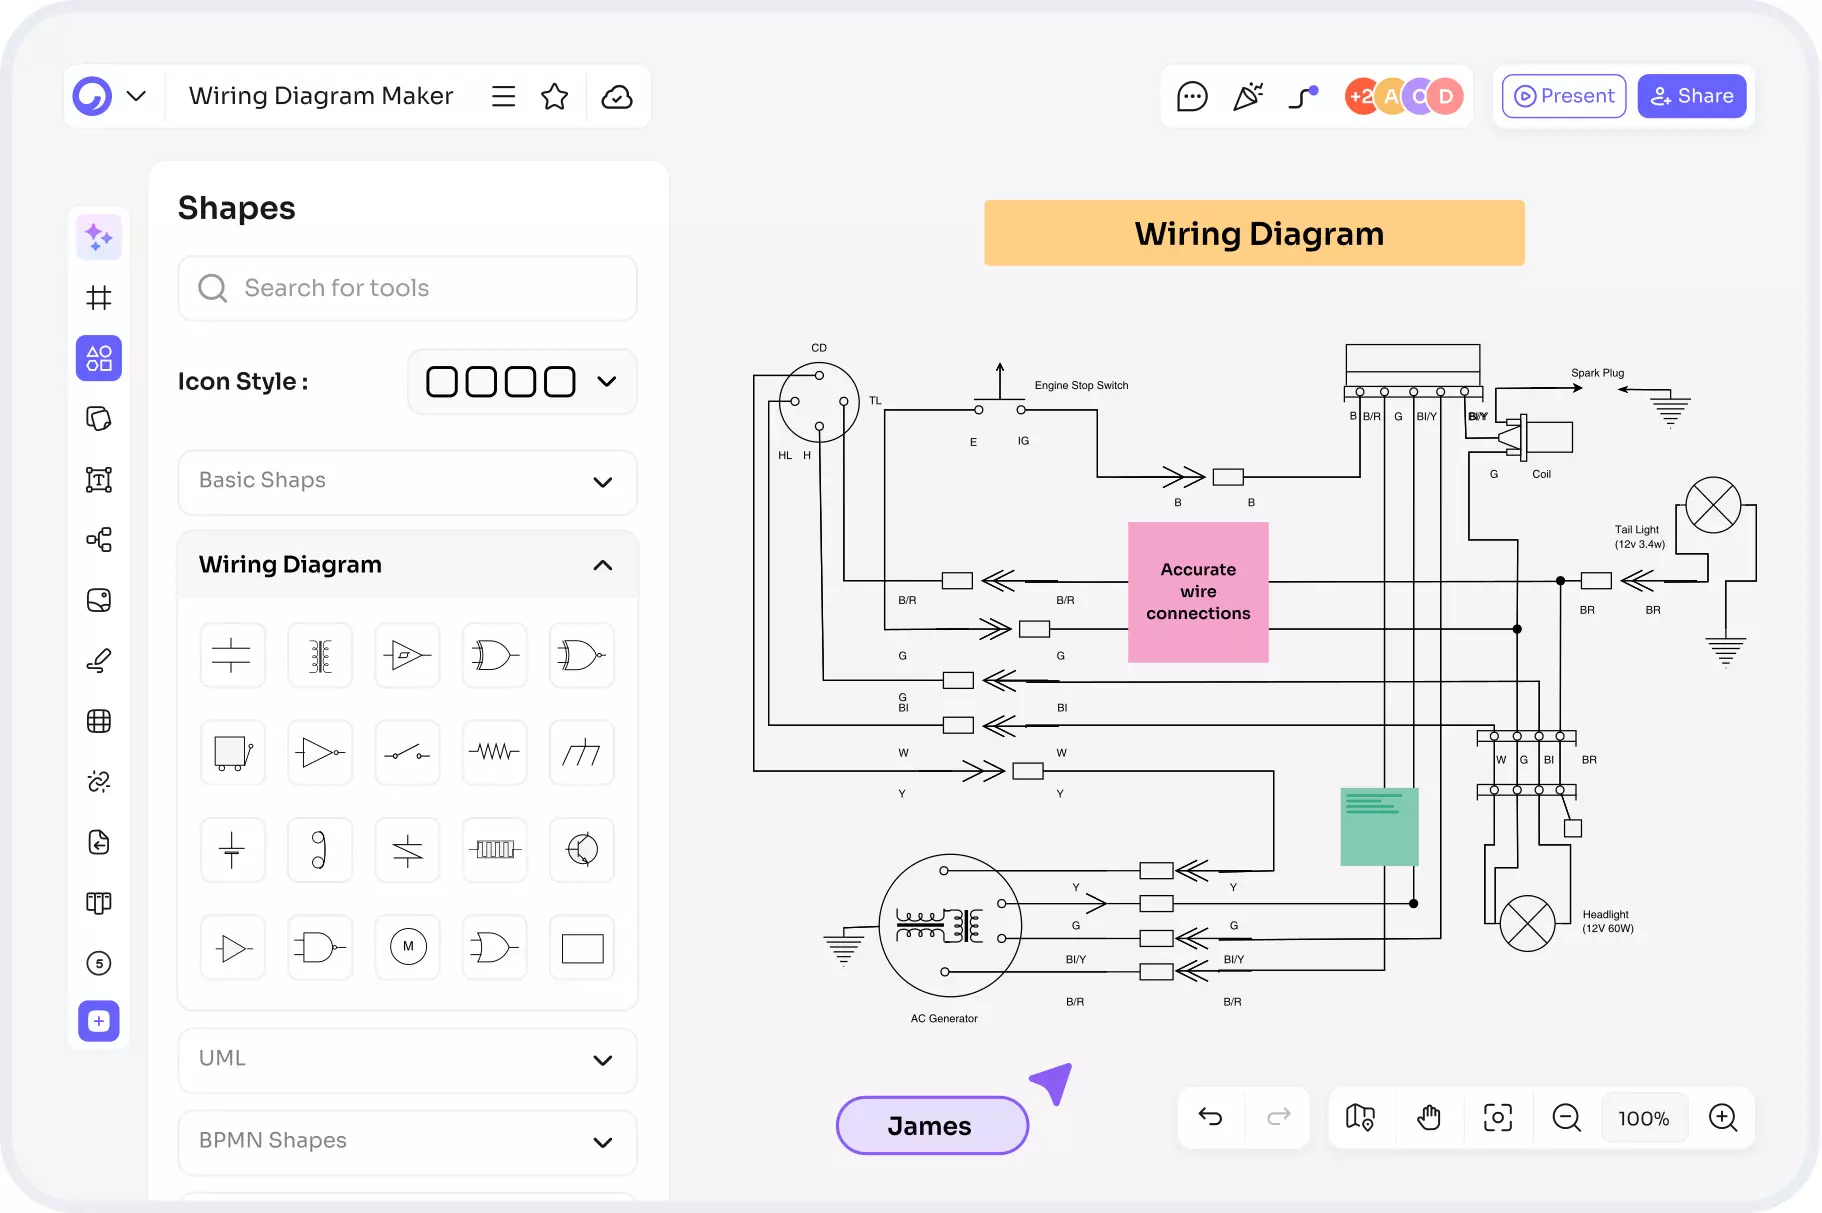Select the Hyperlink tool in the sidebar
Image resolution: width=1822 pixels, height=1213 pixels.
coord(98,781)
